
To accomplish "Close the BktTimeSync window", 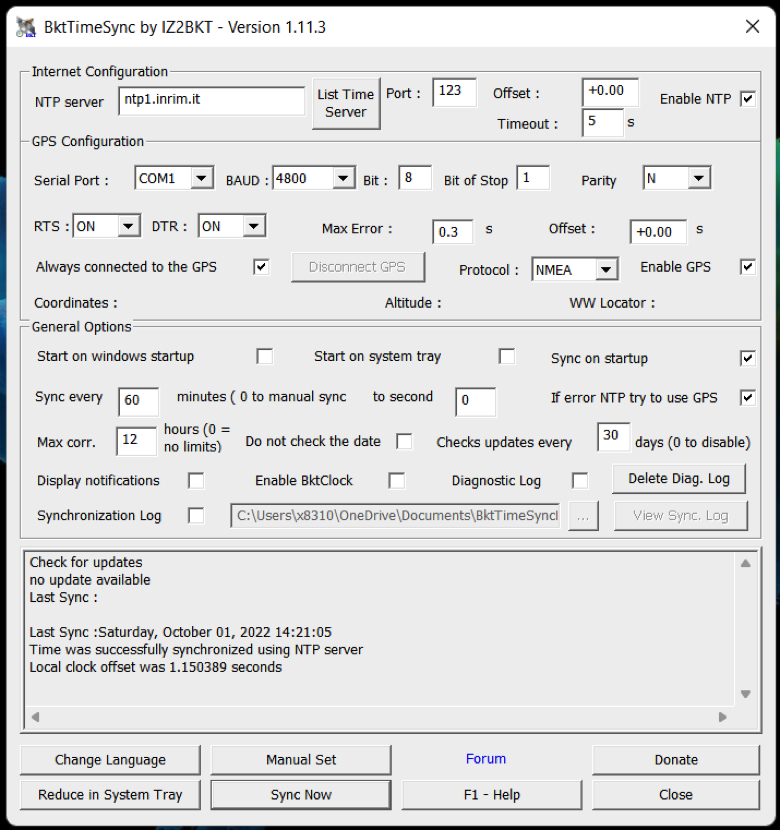I will point(752,26).
